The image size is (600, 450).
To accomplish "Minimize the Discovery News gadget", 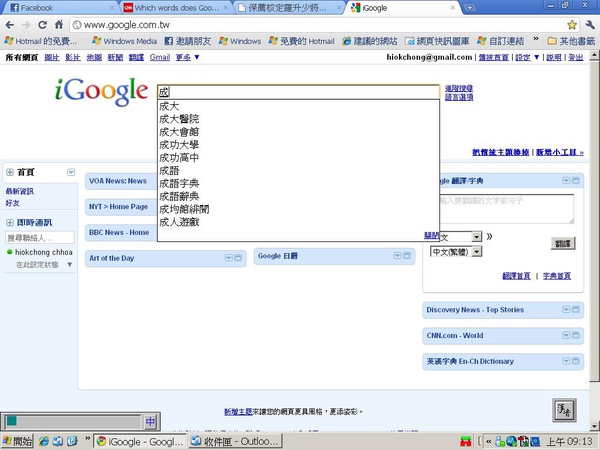I will [x=576, y=310].
